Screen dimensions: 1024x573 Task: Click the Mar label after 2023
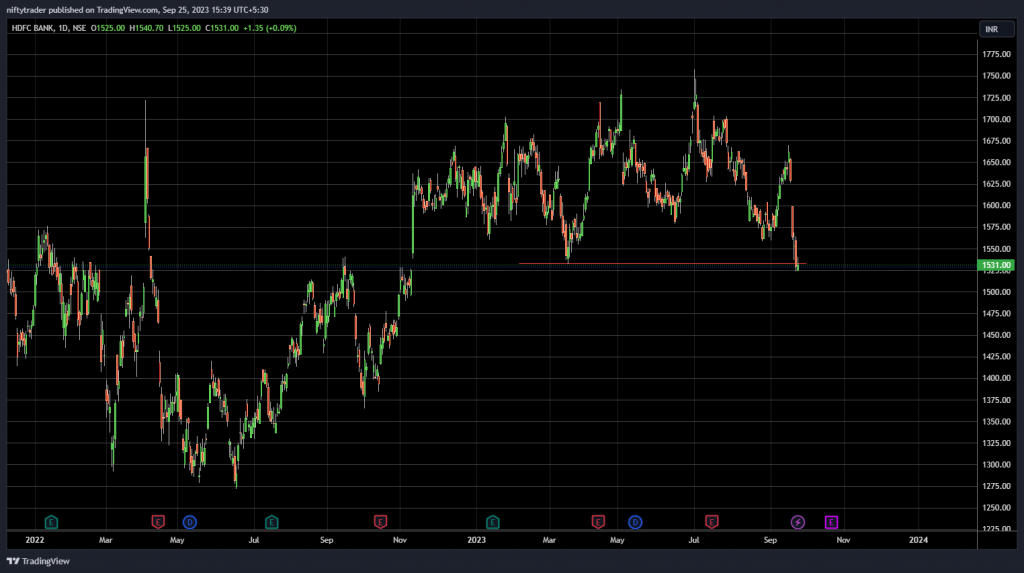[x=549, y=540]
